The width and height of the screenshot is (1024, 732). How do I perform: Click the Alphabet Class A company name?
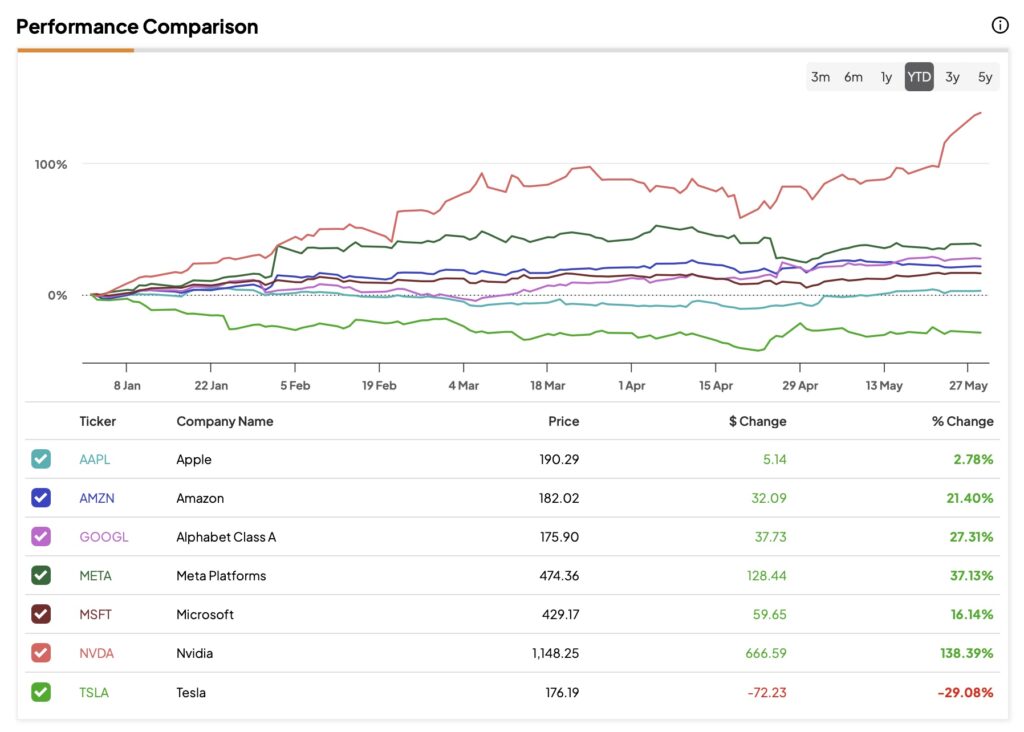coord(226,537)
